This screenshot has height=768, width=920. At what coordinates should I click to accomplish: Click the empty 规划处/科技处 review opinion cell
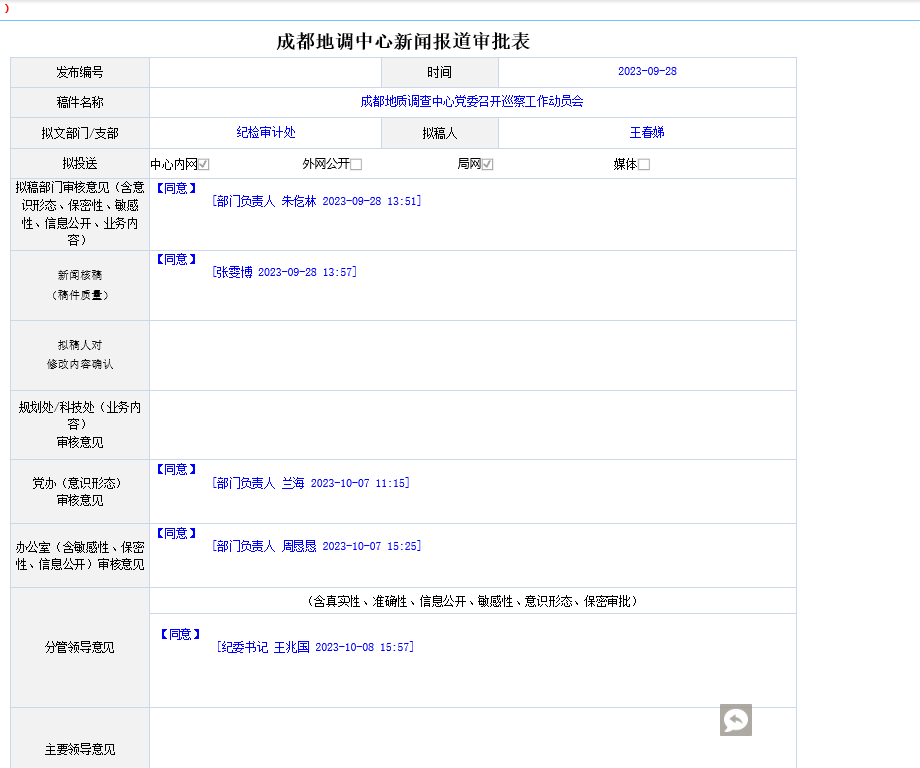tap(472, 425)
